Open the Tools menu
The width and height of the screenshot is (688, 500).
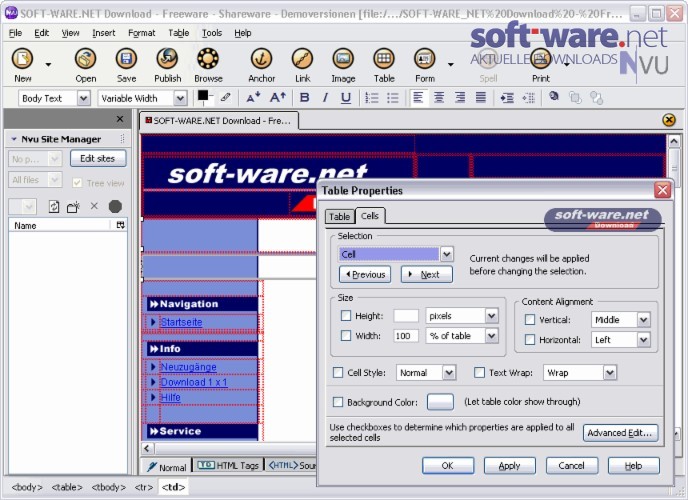[212, 33]
